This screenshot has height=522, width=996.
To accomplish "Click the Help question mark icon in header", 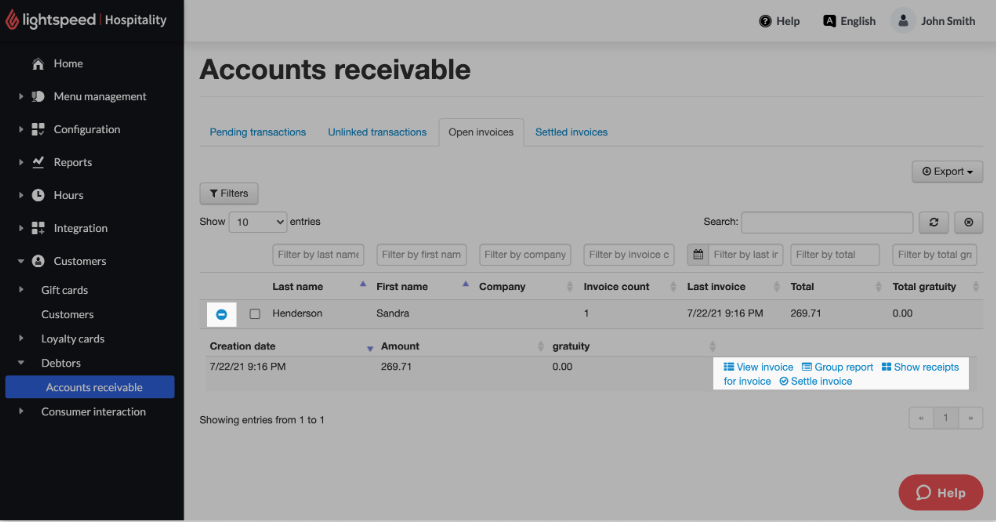I will [765, 21].
